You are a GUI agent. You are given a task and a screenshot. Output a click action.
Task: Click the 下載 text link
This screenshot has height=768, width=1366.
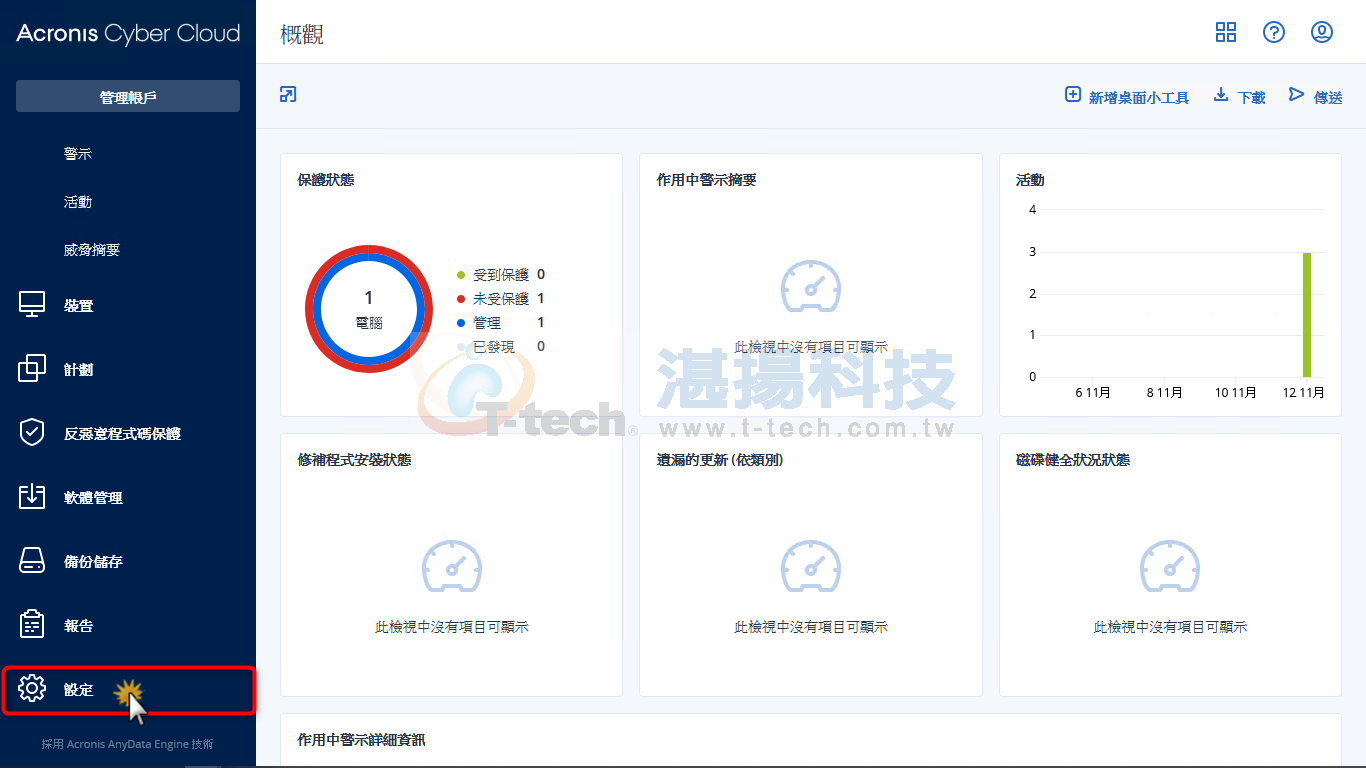click(1251, 97)
